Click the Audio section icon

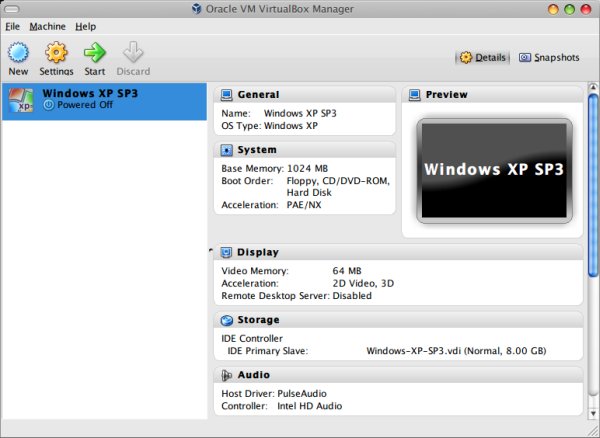pyautogui.click(x=226, y=376)
